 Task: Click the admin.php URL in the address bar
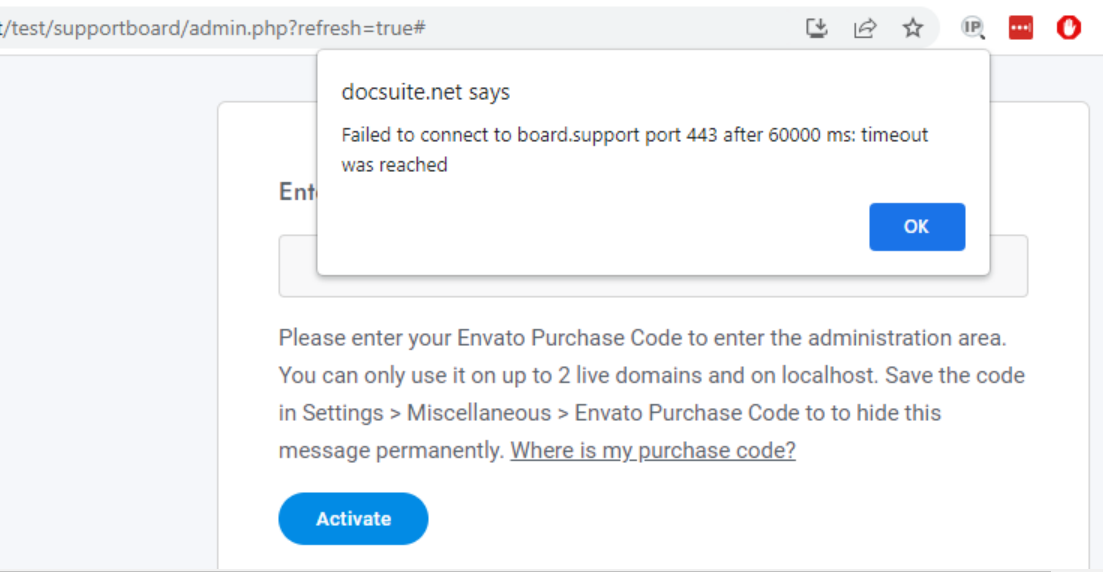[x=213, y=28]
